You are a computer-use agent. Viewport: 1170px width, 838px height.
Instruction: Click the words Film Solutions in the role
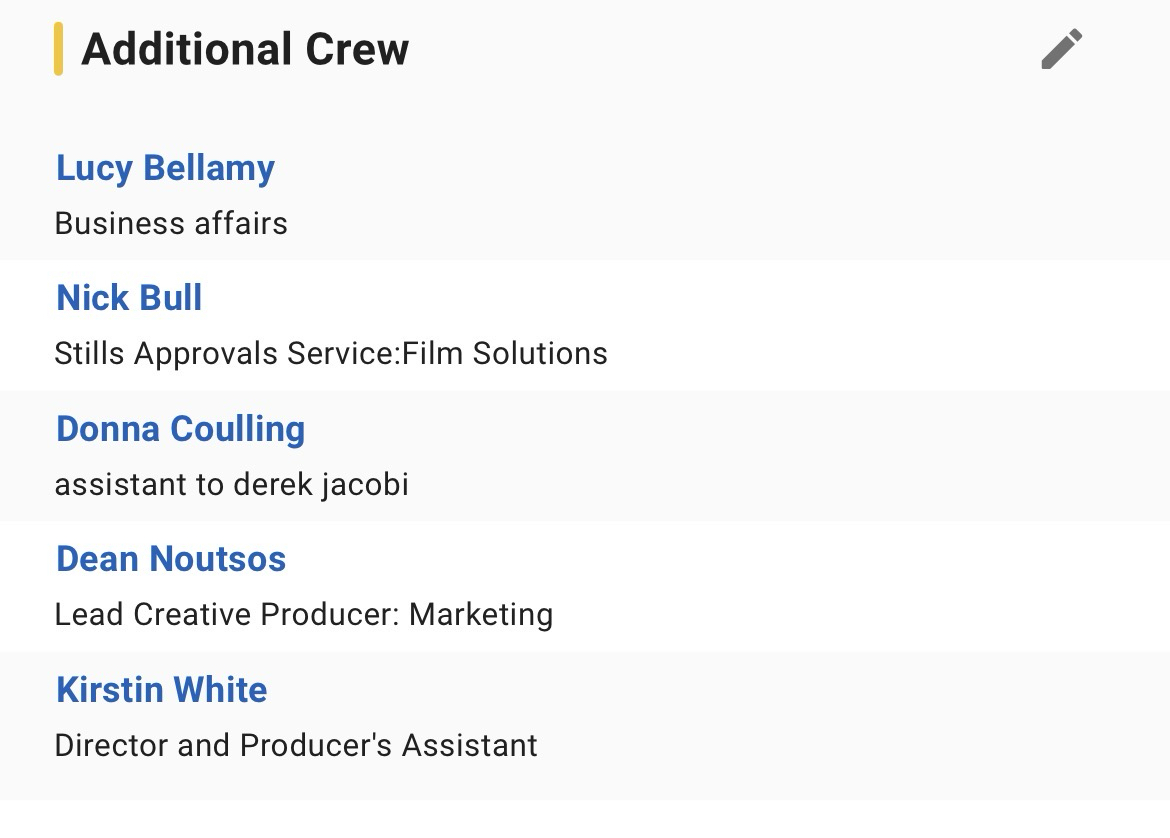[x=505, y=354]
